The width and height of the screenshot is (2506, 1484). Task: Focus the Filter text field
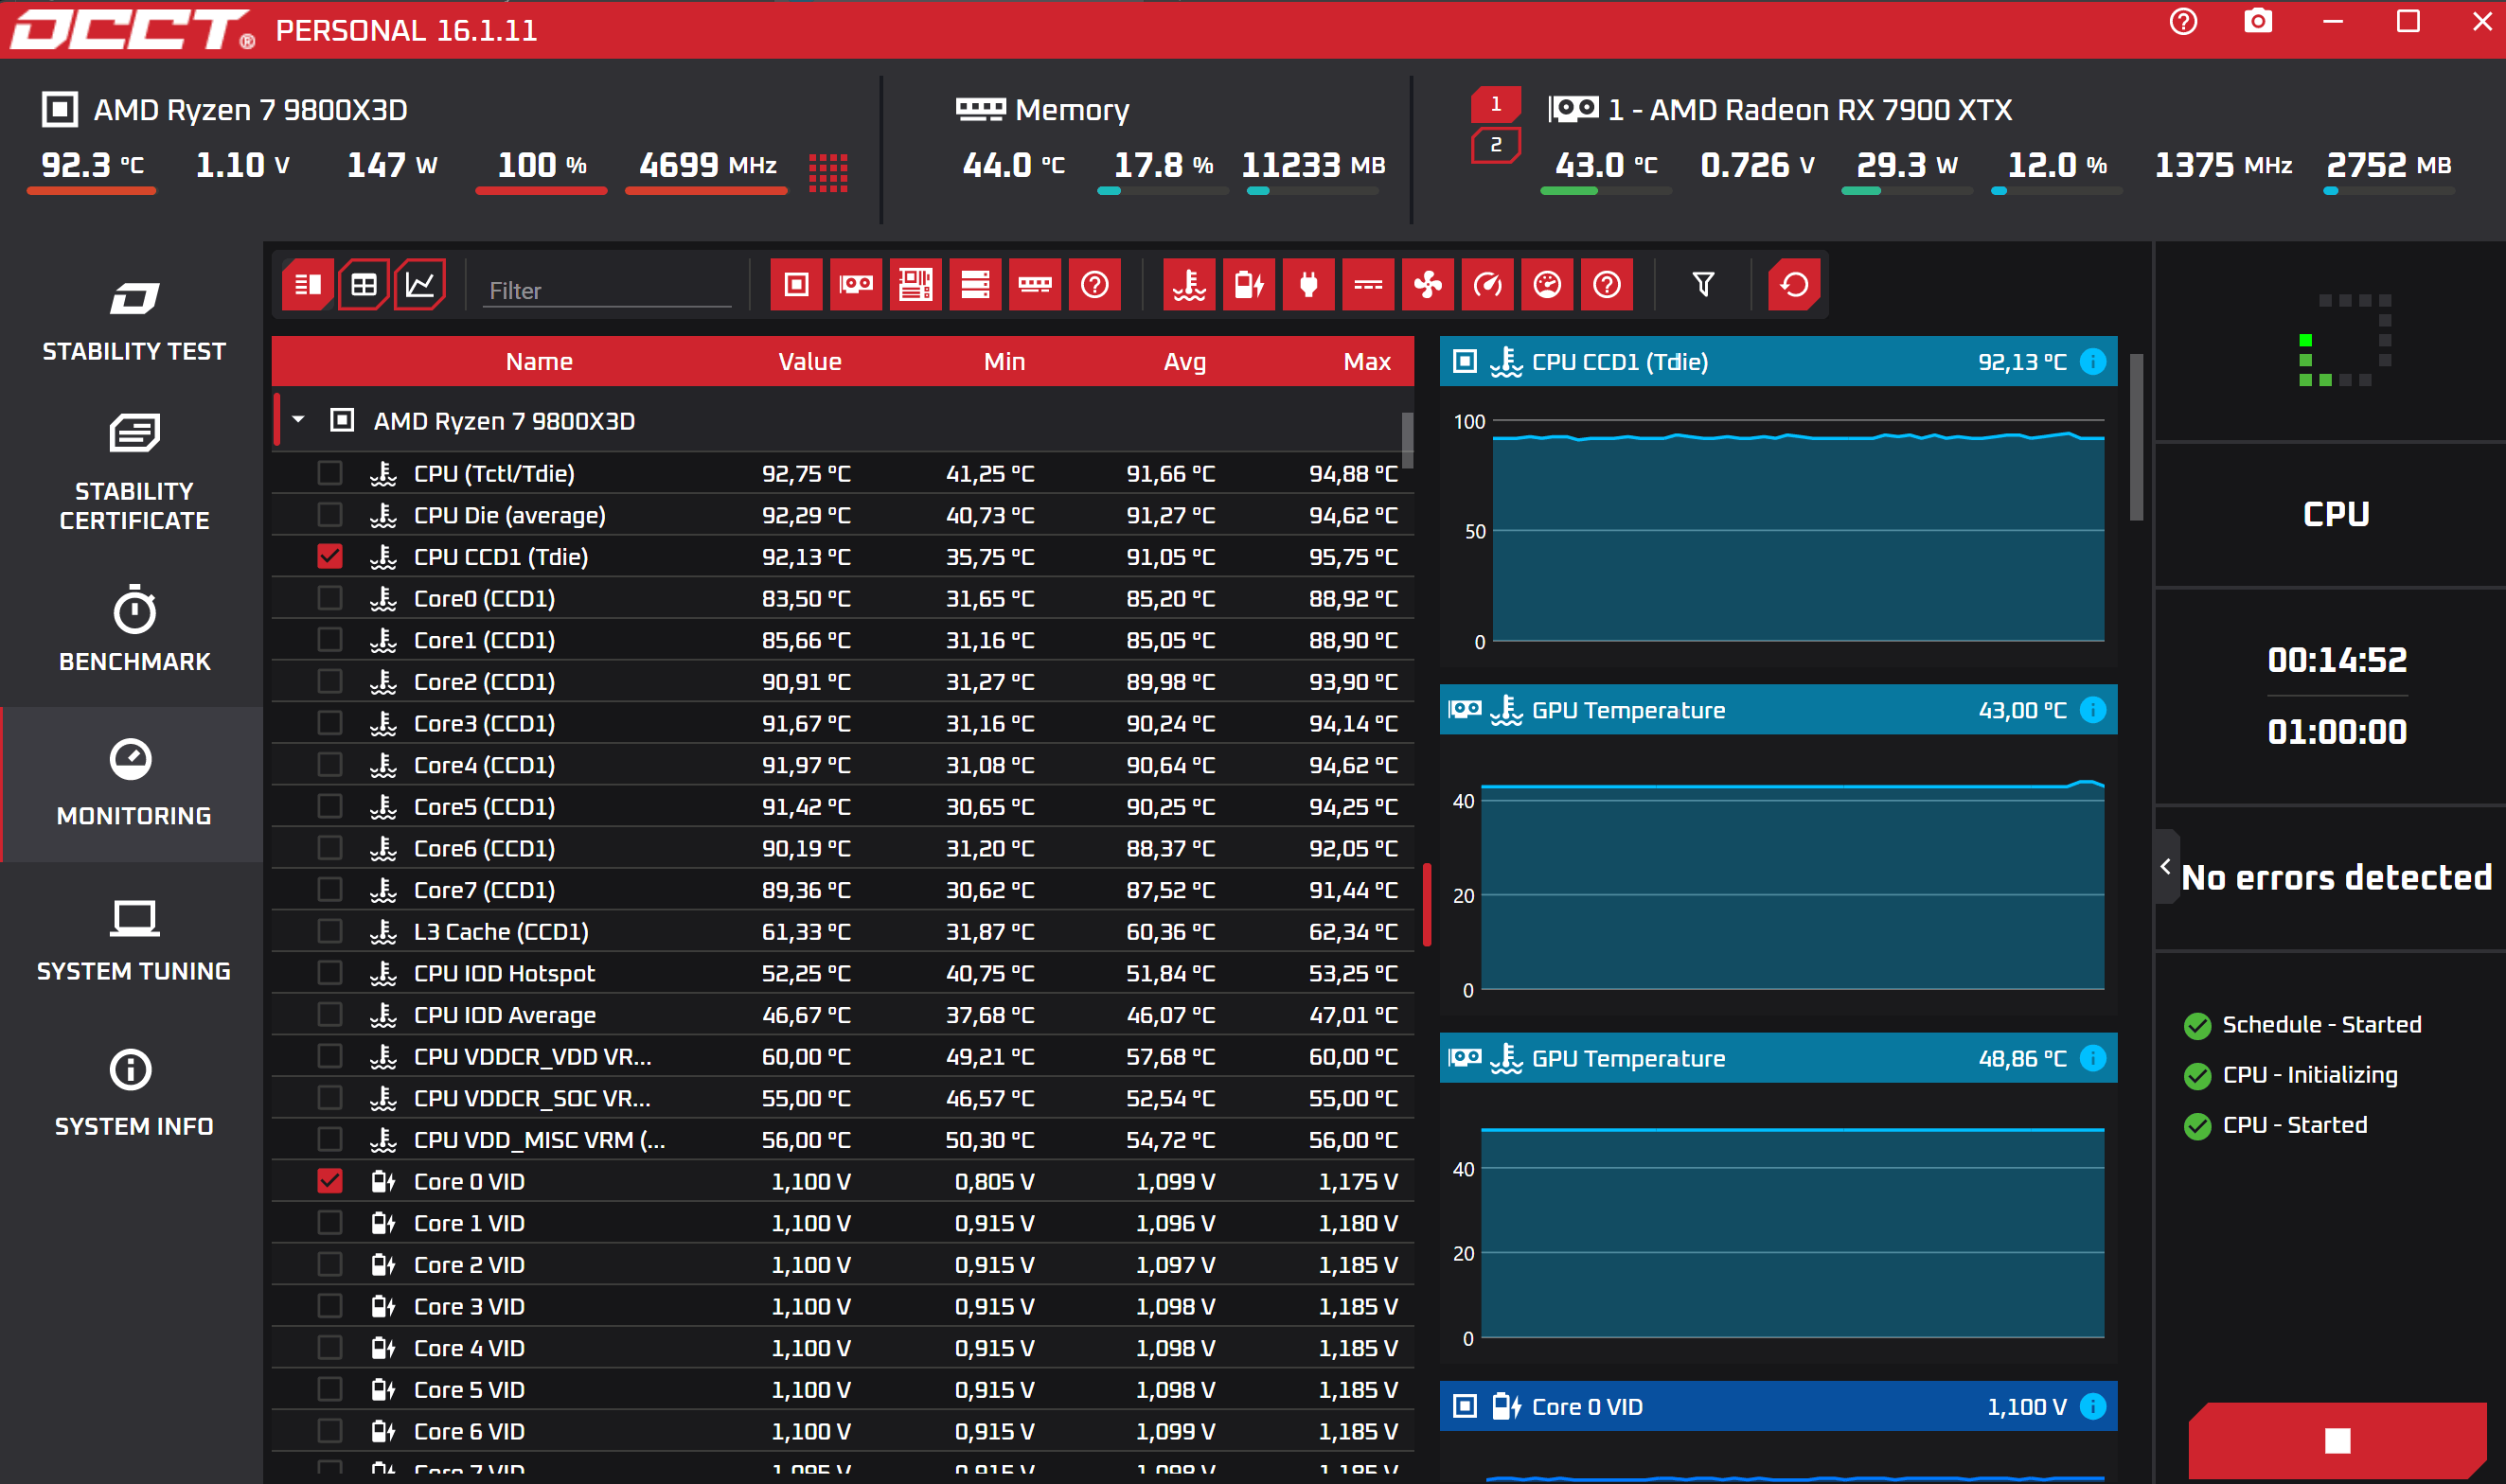pos(607,291)
